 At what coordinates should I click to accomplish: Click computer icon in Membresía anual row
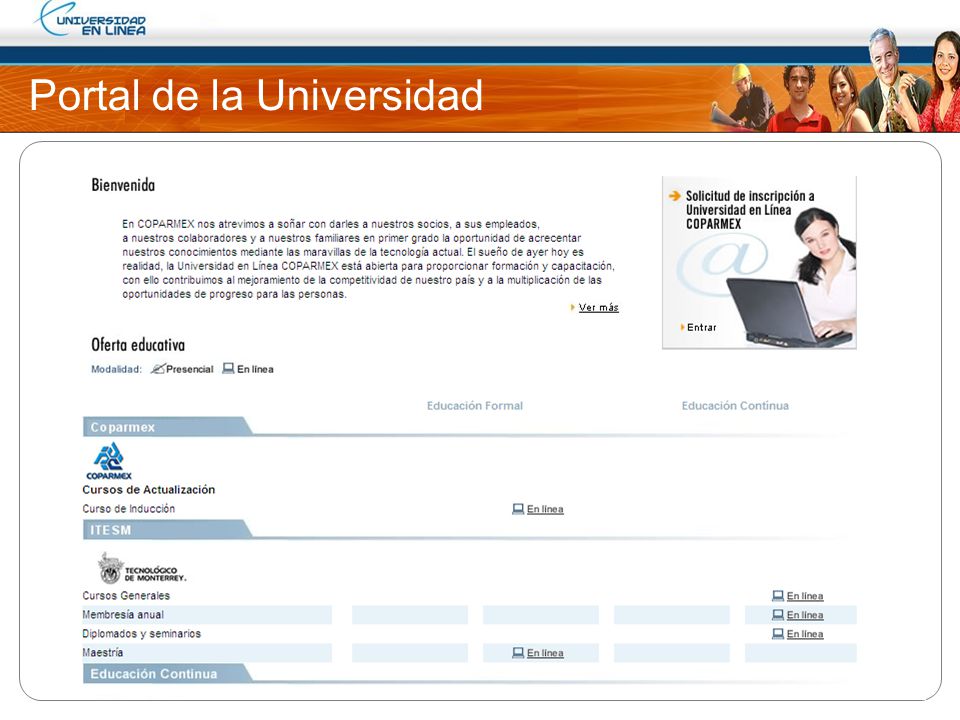point(778,615)
